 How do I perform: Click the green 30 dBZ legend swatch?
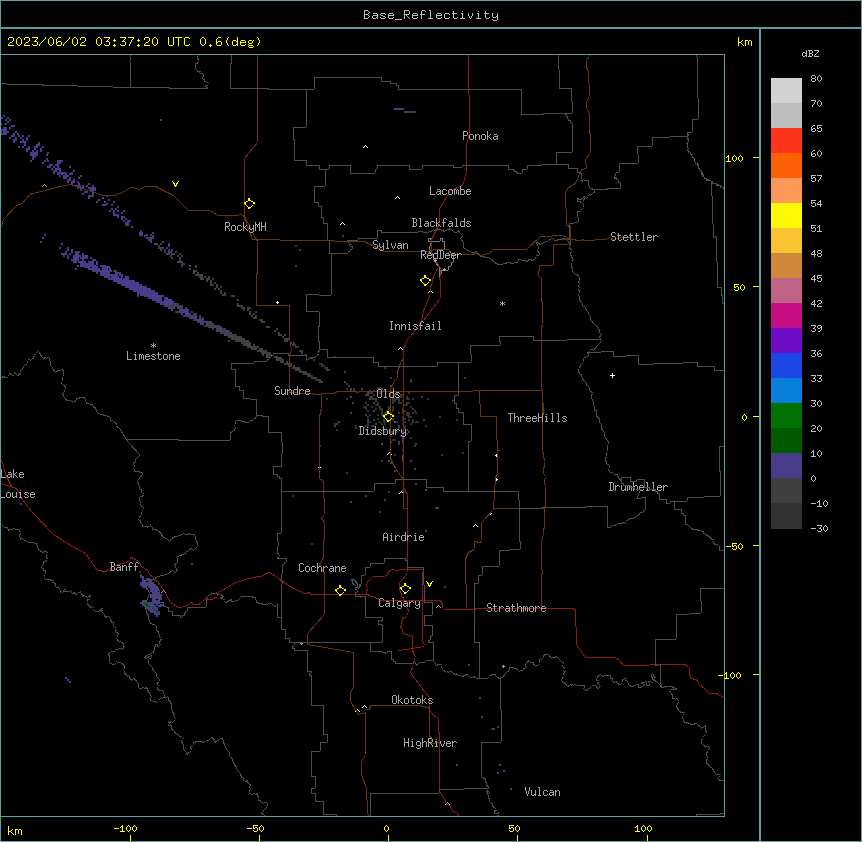786,416
